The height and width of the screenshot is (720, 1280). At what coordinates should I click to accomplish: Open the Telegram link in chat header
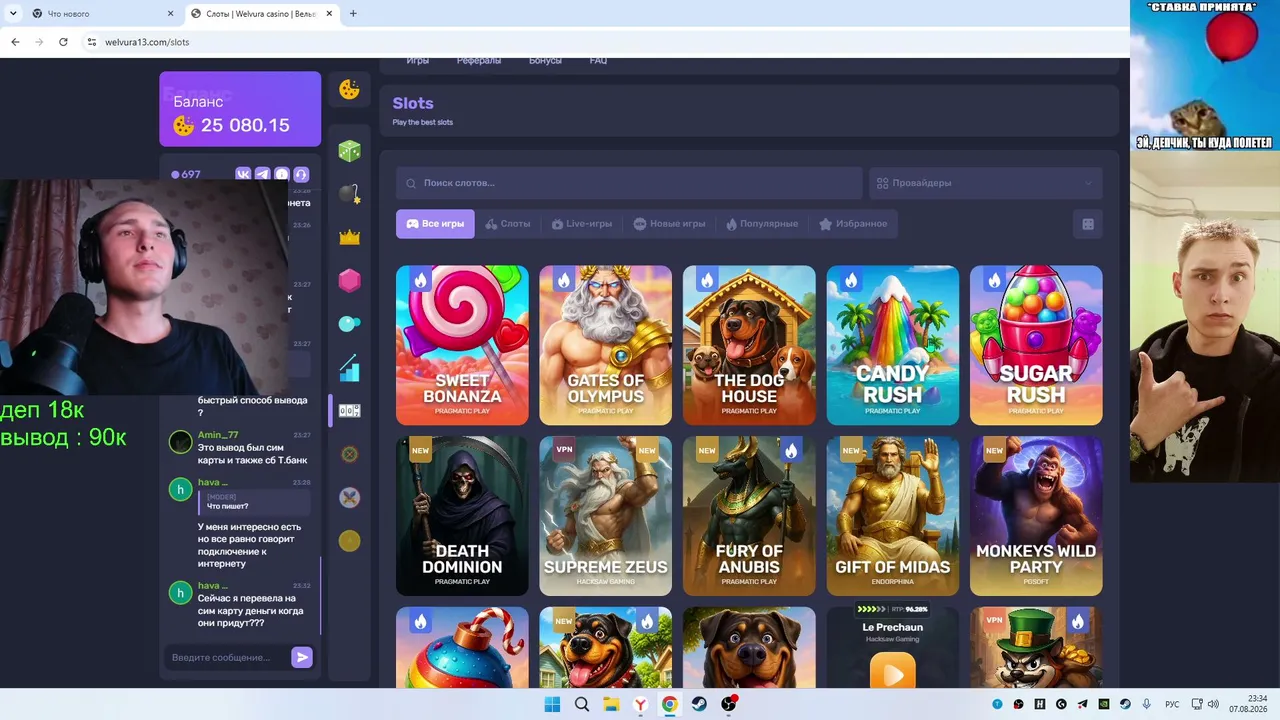click(262, 174)
